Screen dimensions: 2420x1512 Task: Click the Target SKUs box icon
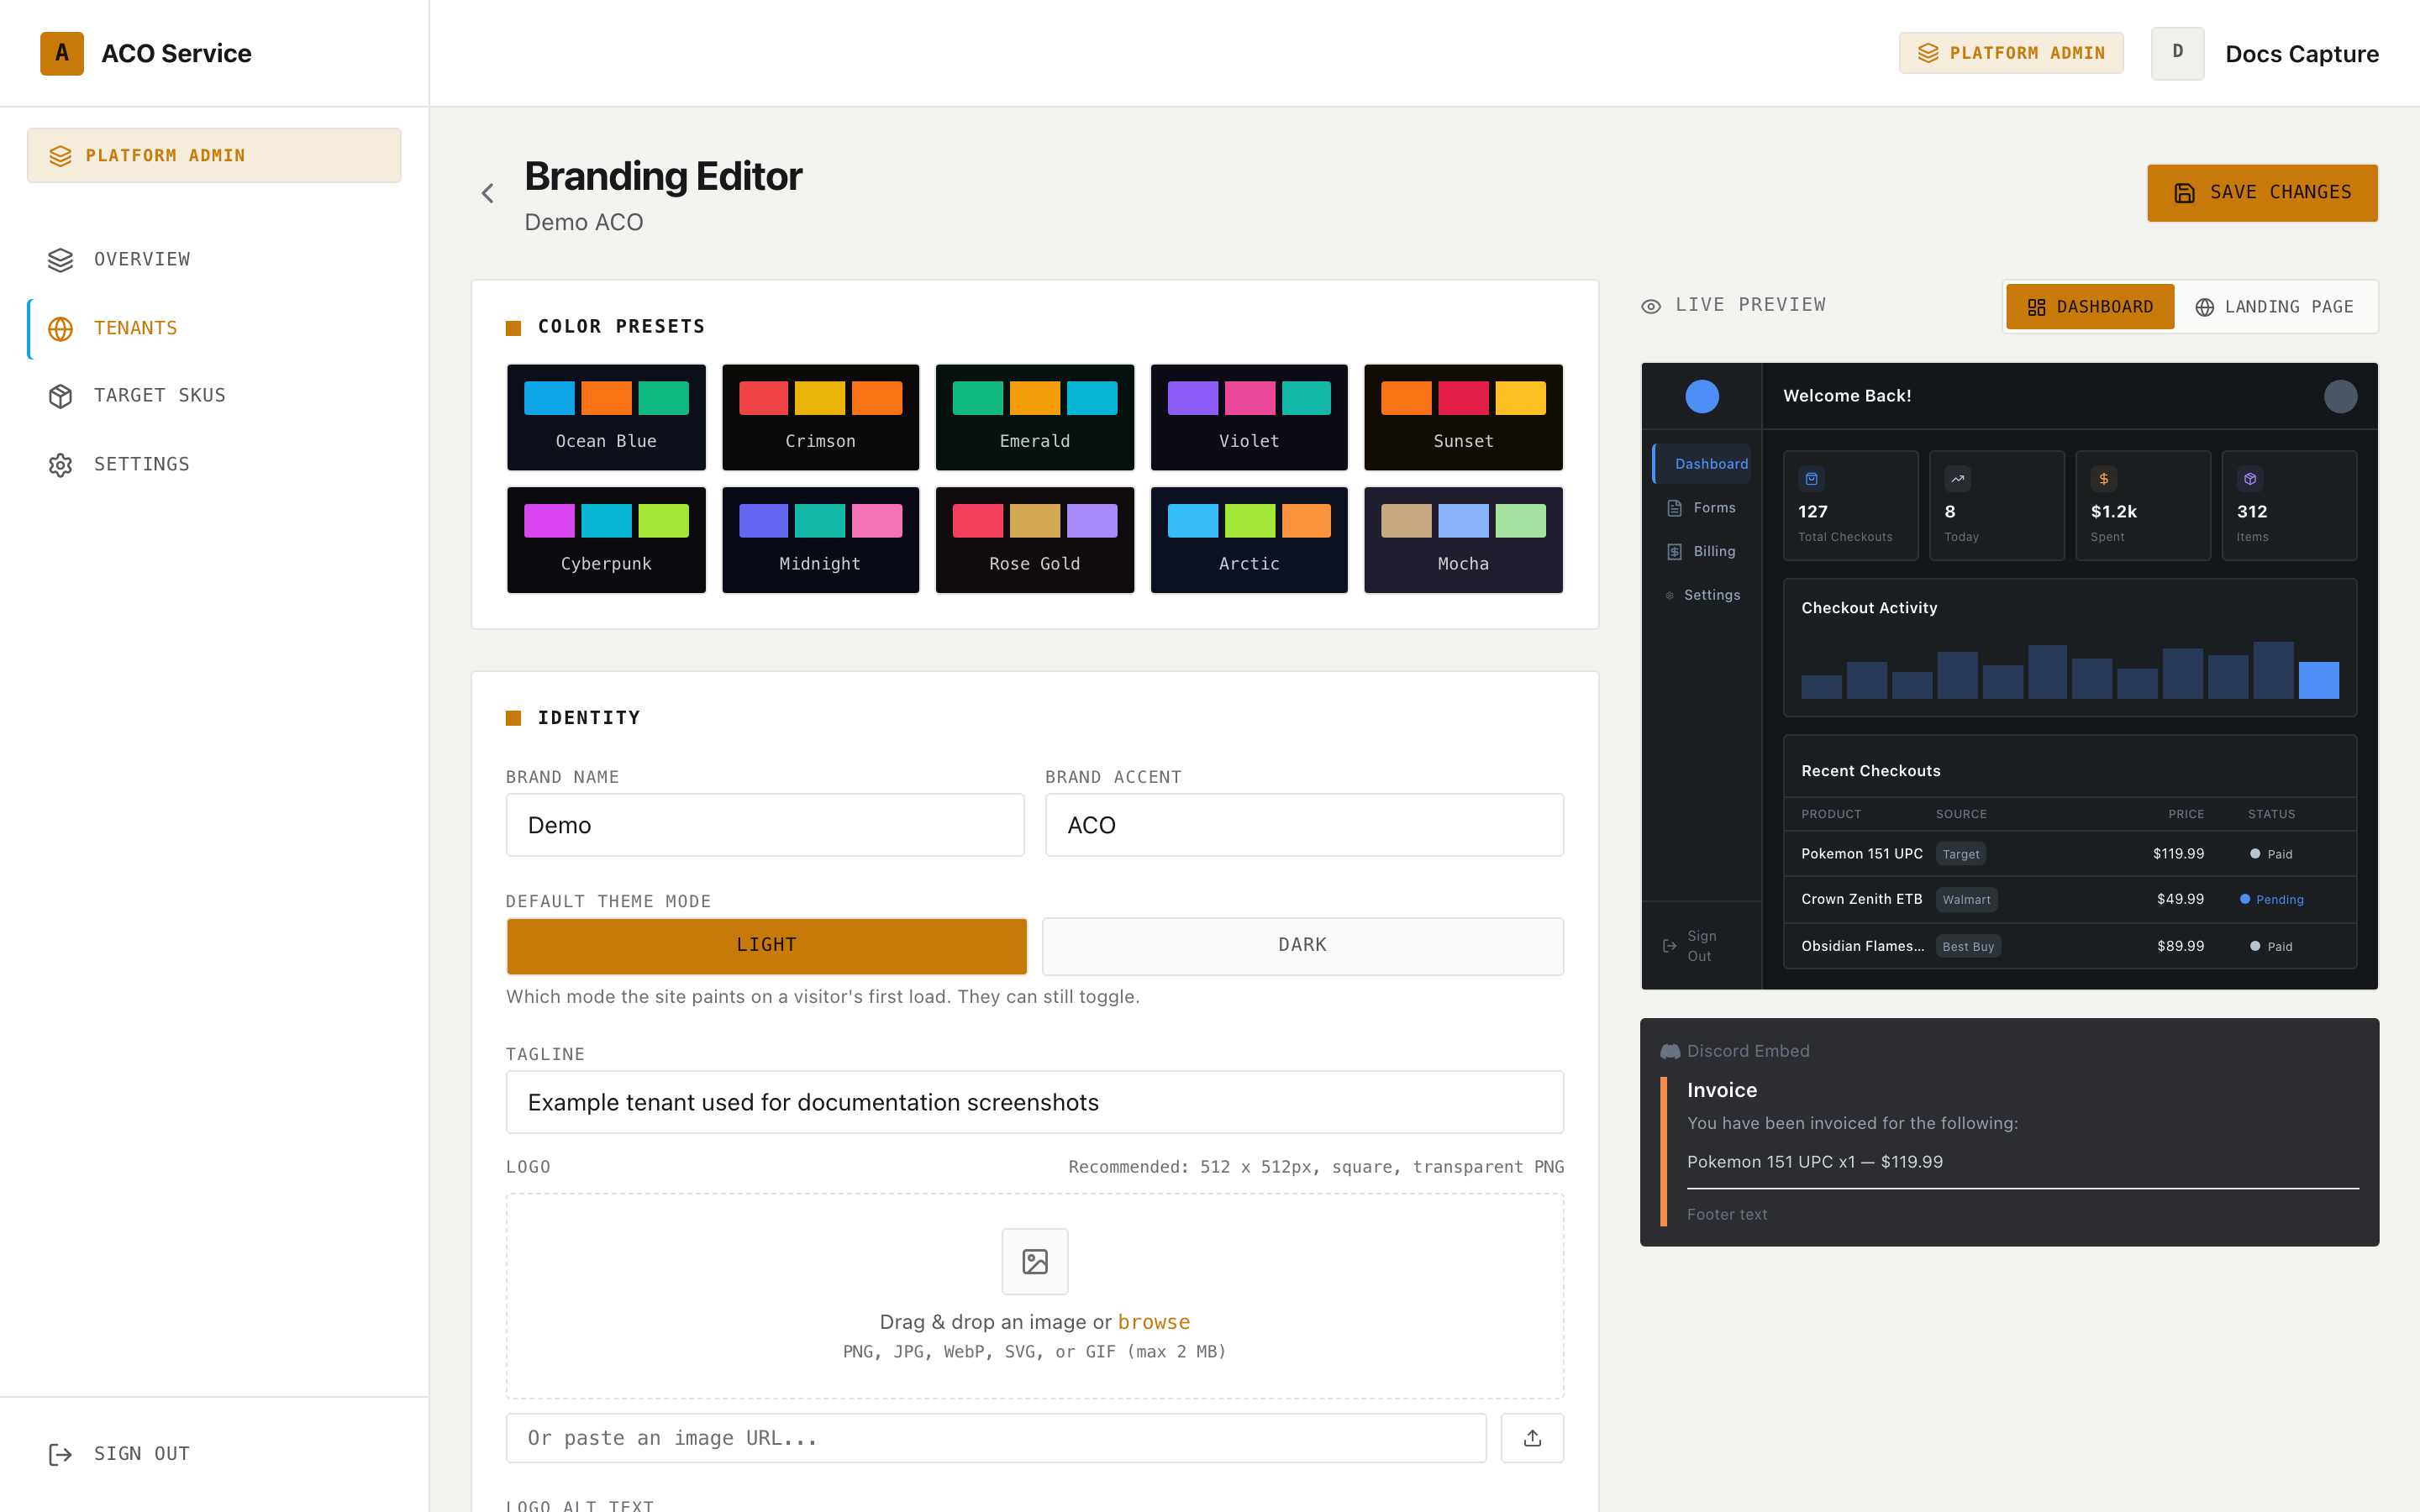pyautogui.click(x=61, y=396)
